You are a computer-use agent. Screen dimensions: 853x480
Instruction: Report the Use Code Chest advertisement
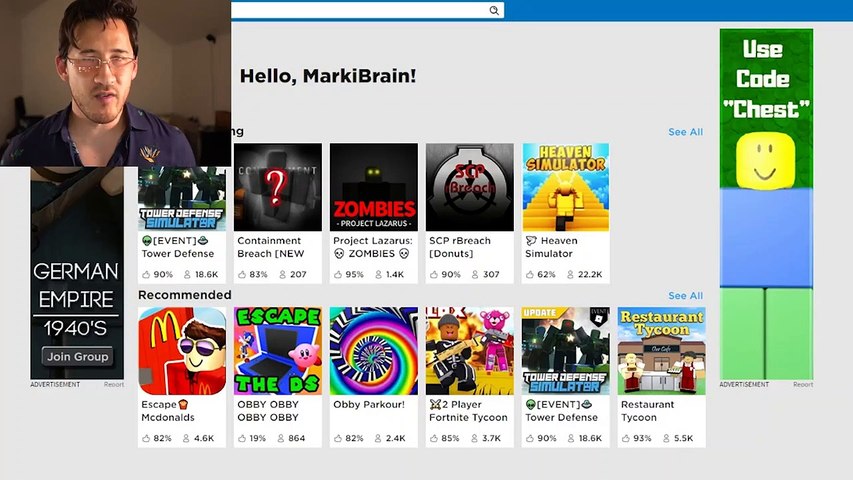coord(803,384)
